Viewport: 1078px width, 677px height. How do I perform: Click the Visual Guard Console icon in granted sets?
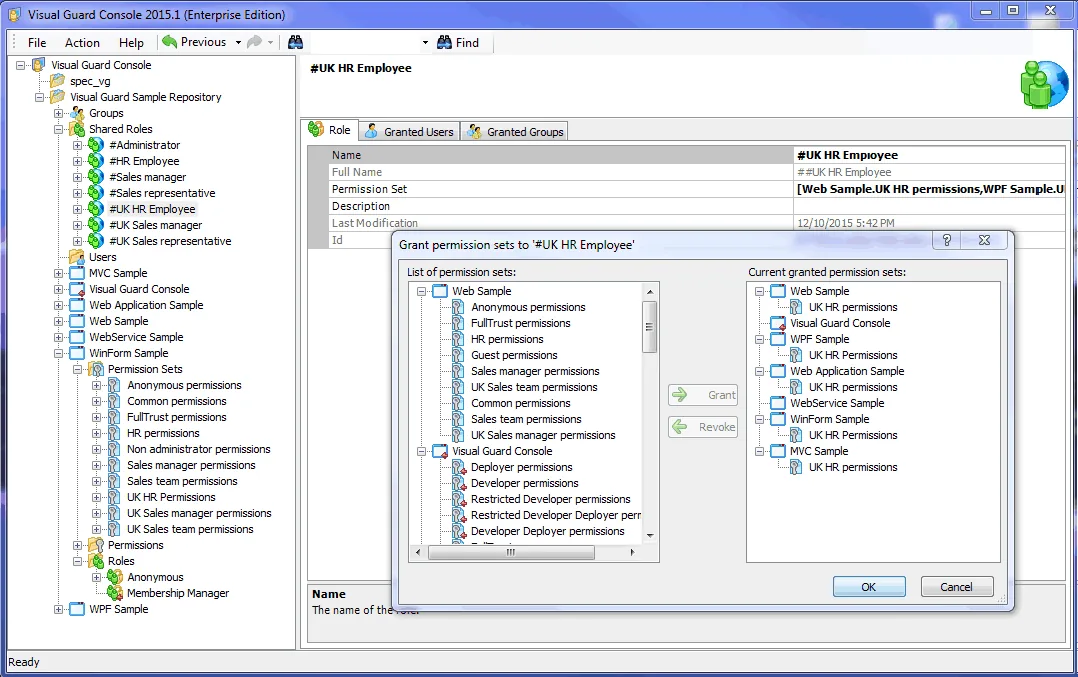[x=778, y=323]
